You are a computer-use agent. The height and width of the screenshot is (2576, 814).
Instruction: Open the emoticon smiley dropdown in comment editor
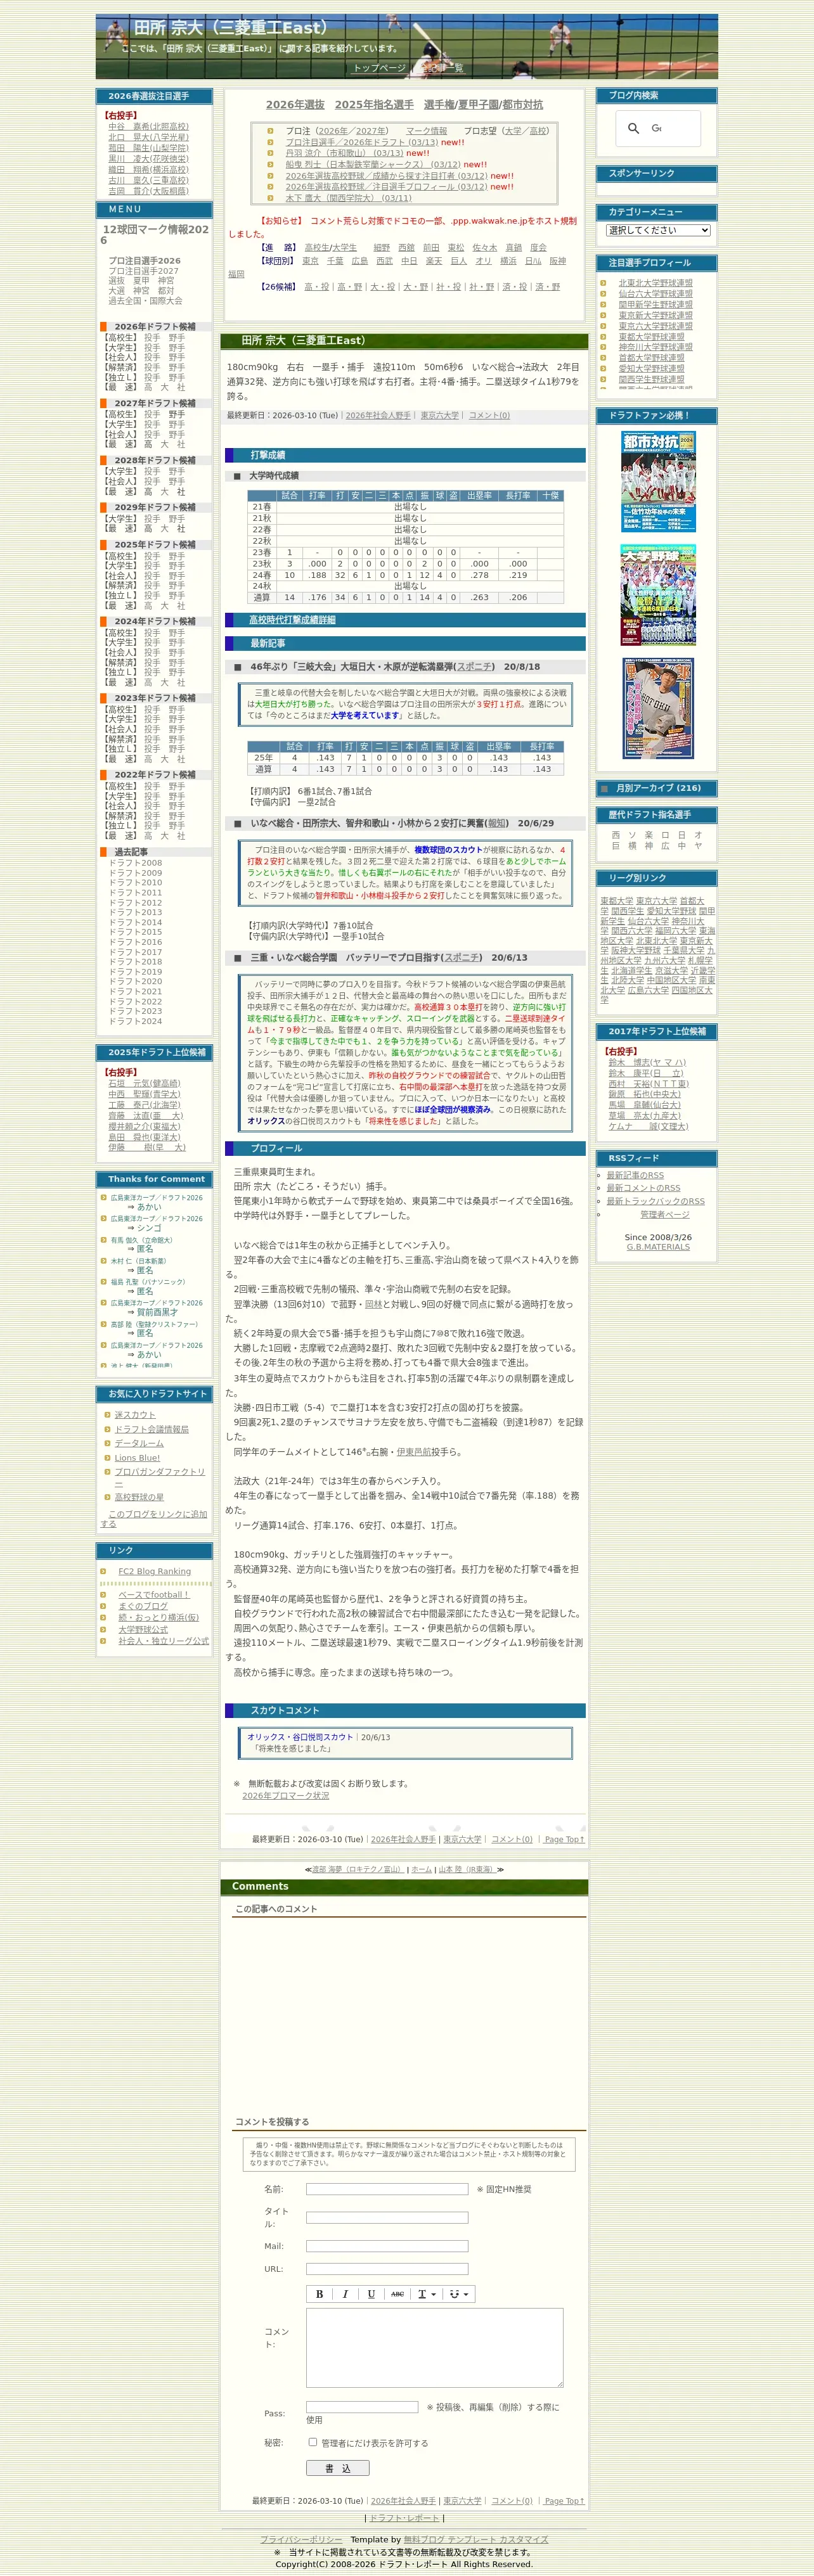[458, 2294]
